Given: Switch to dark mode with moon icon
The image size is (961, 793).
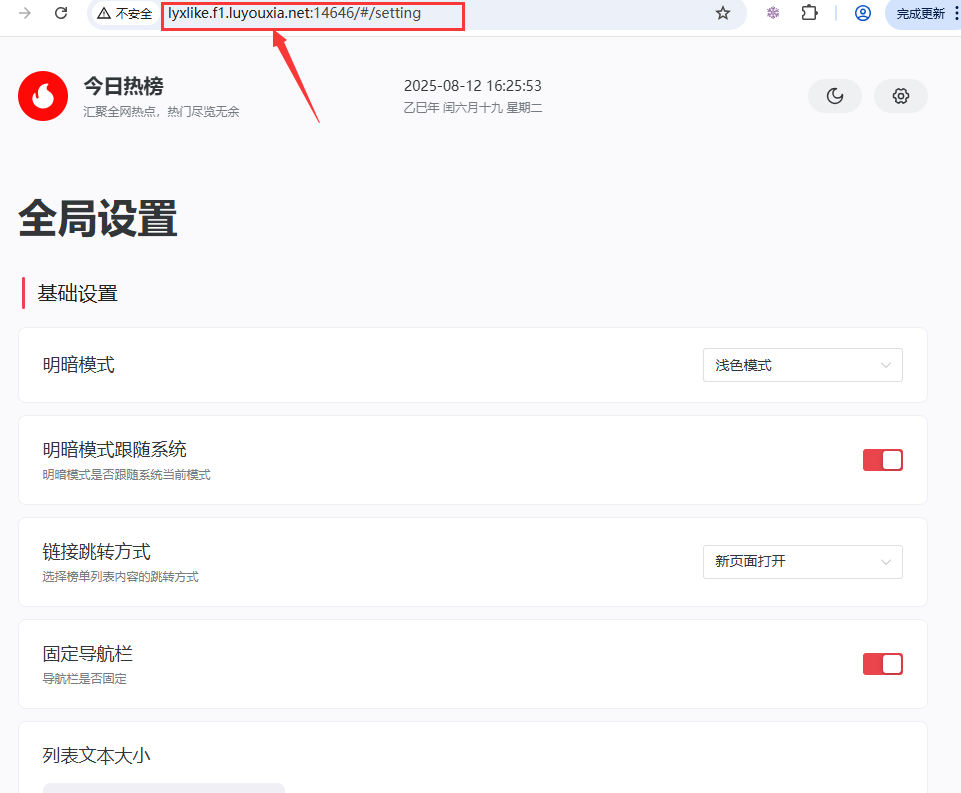Looking at the screenshot, I should (835, 96).
